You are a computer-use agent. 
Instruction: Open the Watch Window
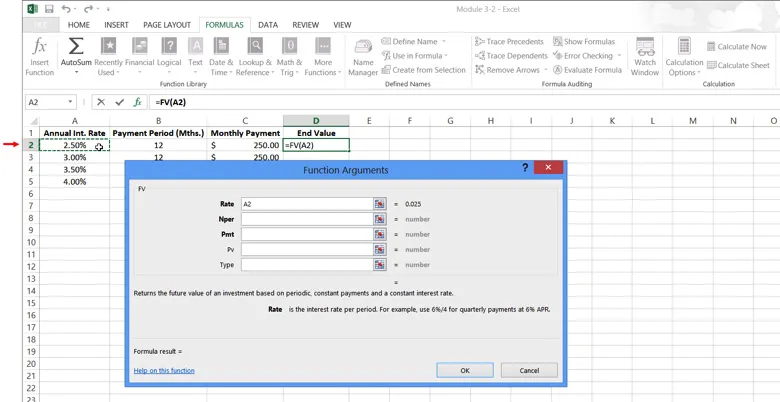(645, 56)
